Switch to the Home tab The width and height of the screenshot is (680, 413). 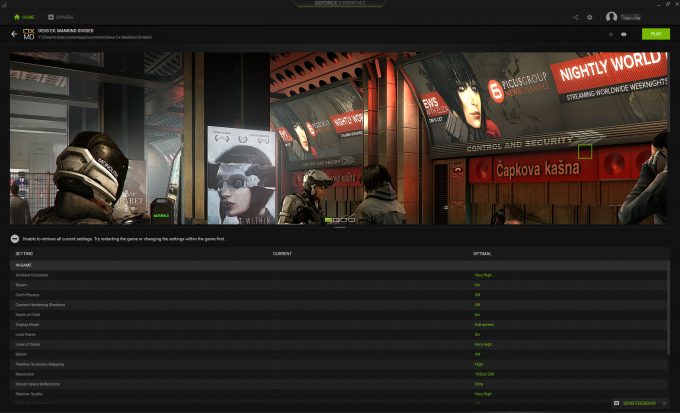24,17
